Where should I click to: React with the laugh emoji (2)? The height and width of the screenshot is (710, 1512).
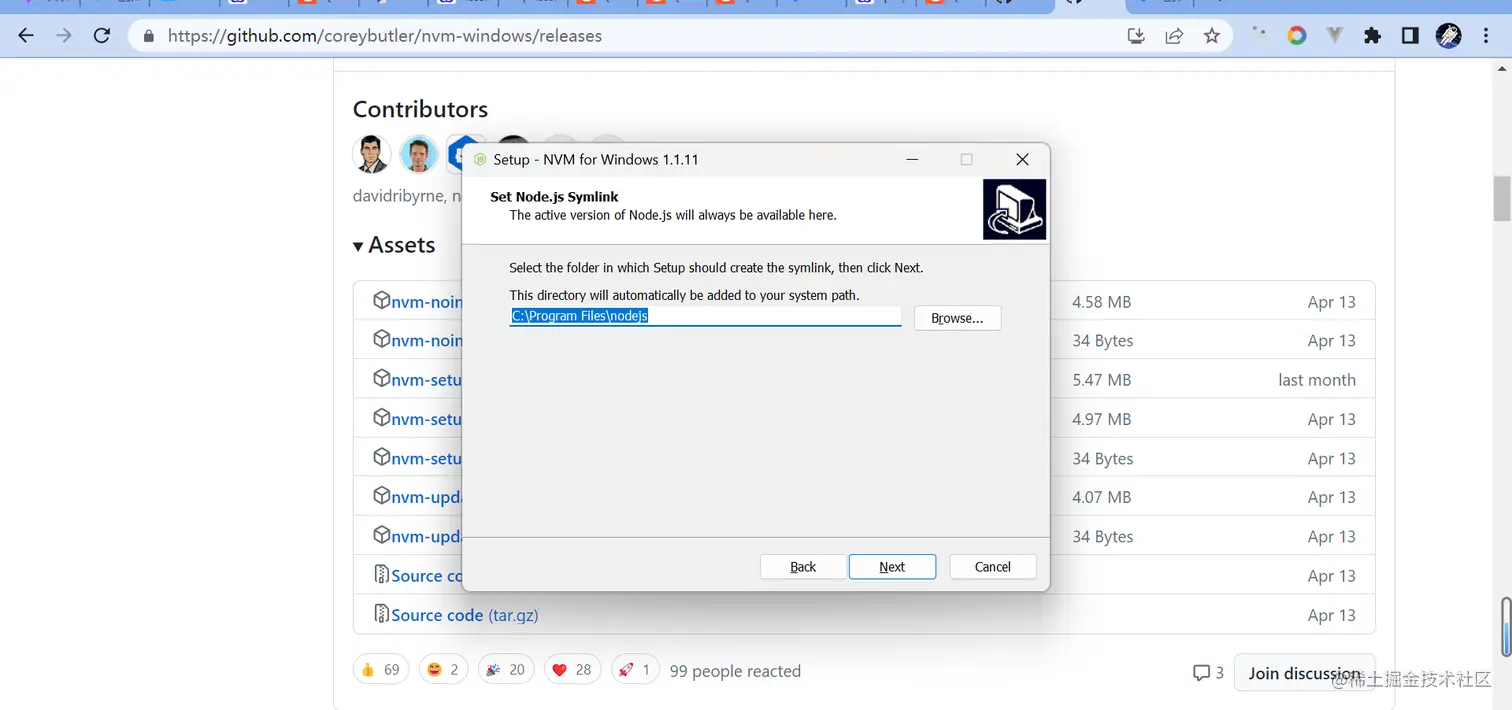443,670
